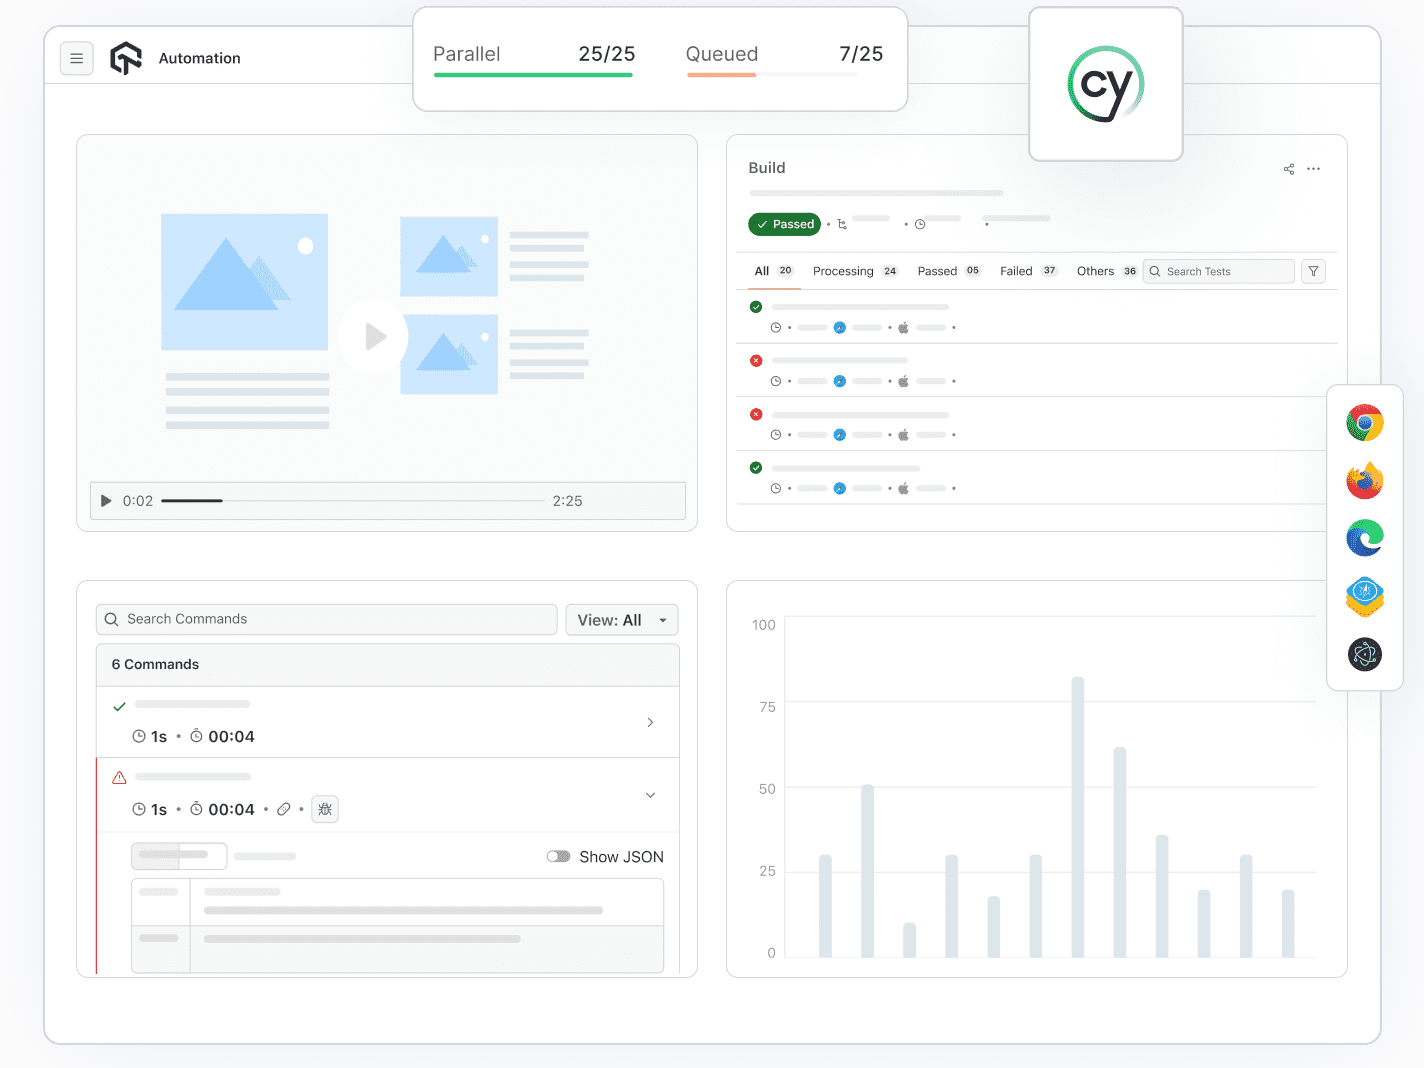Select the Chrome browser icon
The width and height of the screenshot is (1424, 1068).
1365,422
